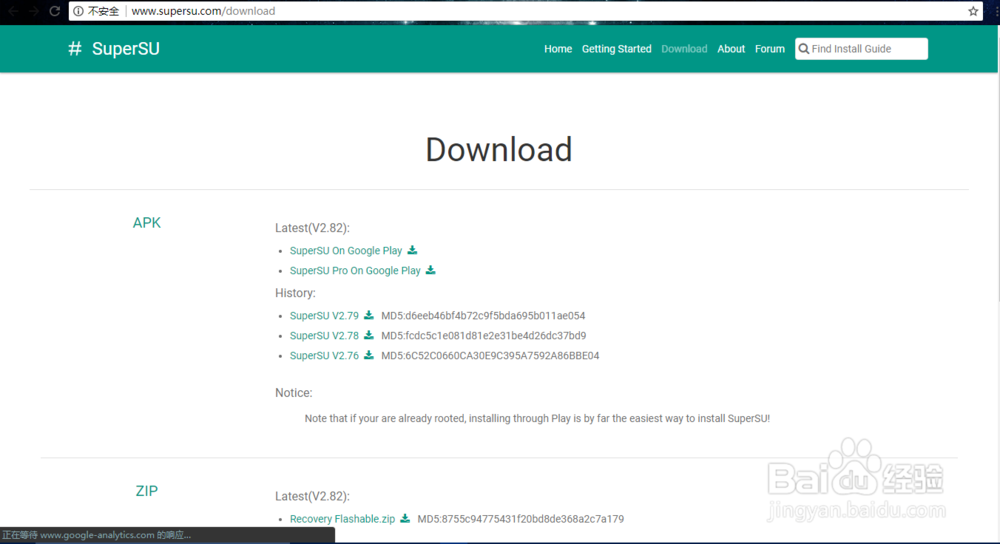Screen dimensions: 1000x544
Task: Click the Notice: label
Action: click(x=294, y=393)
